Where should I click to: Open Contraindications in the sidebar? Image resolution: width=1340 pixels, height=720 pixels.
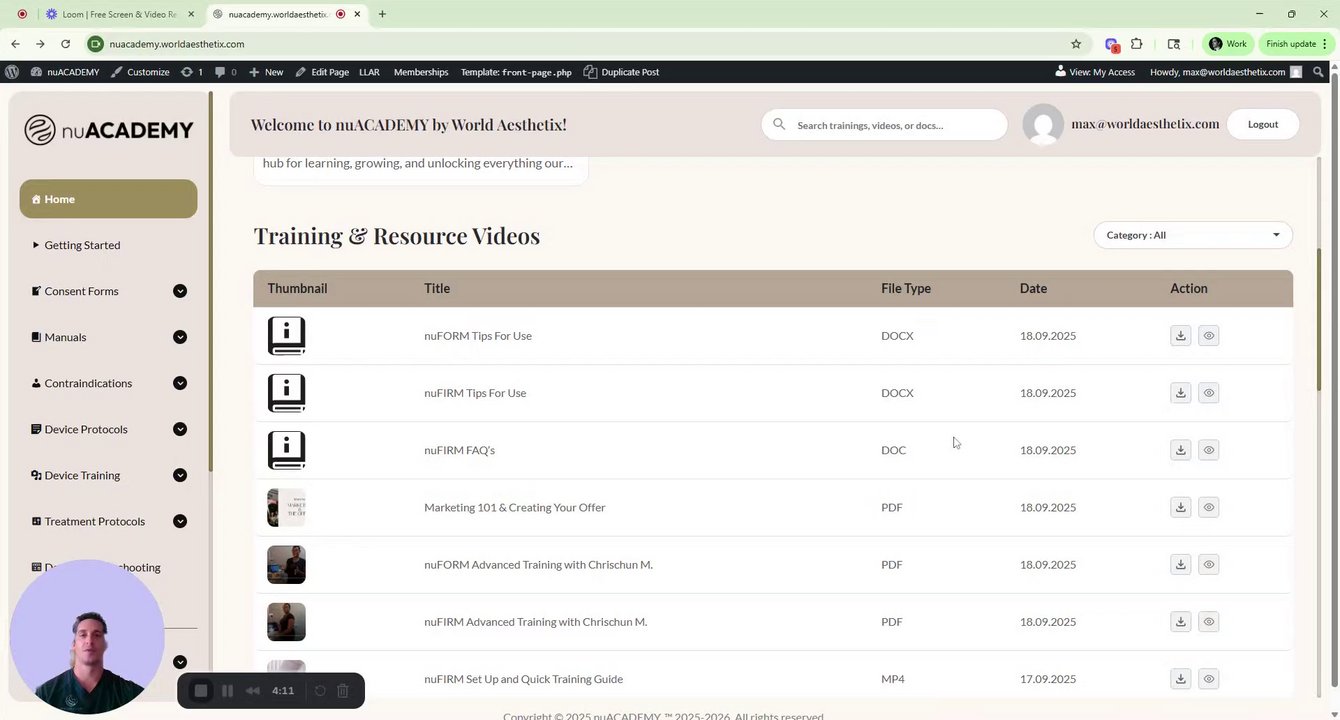(88, 383)
